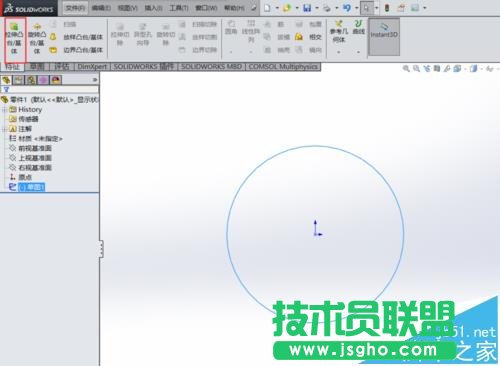Open the Reference Geometry (参考几何体) tool
Viewport: 500px width, 366px height.
coord(339,32)
